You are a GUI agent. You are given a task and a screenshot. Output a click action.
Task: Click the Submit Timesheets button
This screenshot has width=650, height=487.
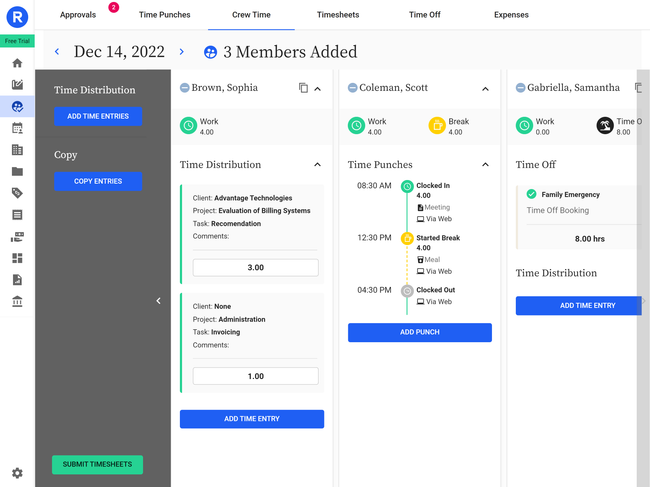click(97, 465)
